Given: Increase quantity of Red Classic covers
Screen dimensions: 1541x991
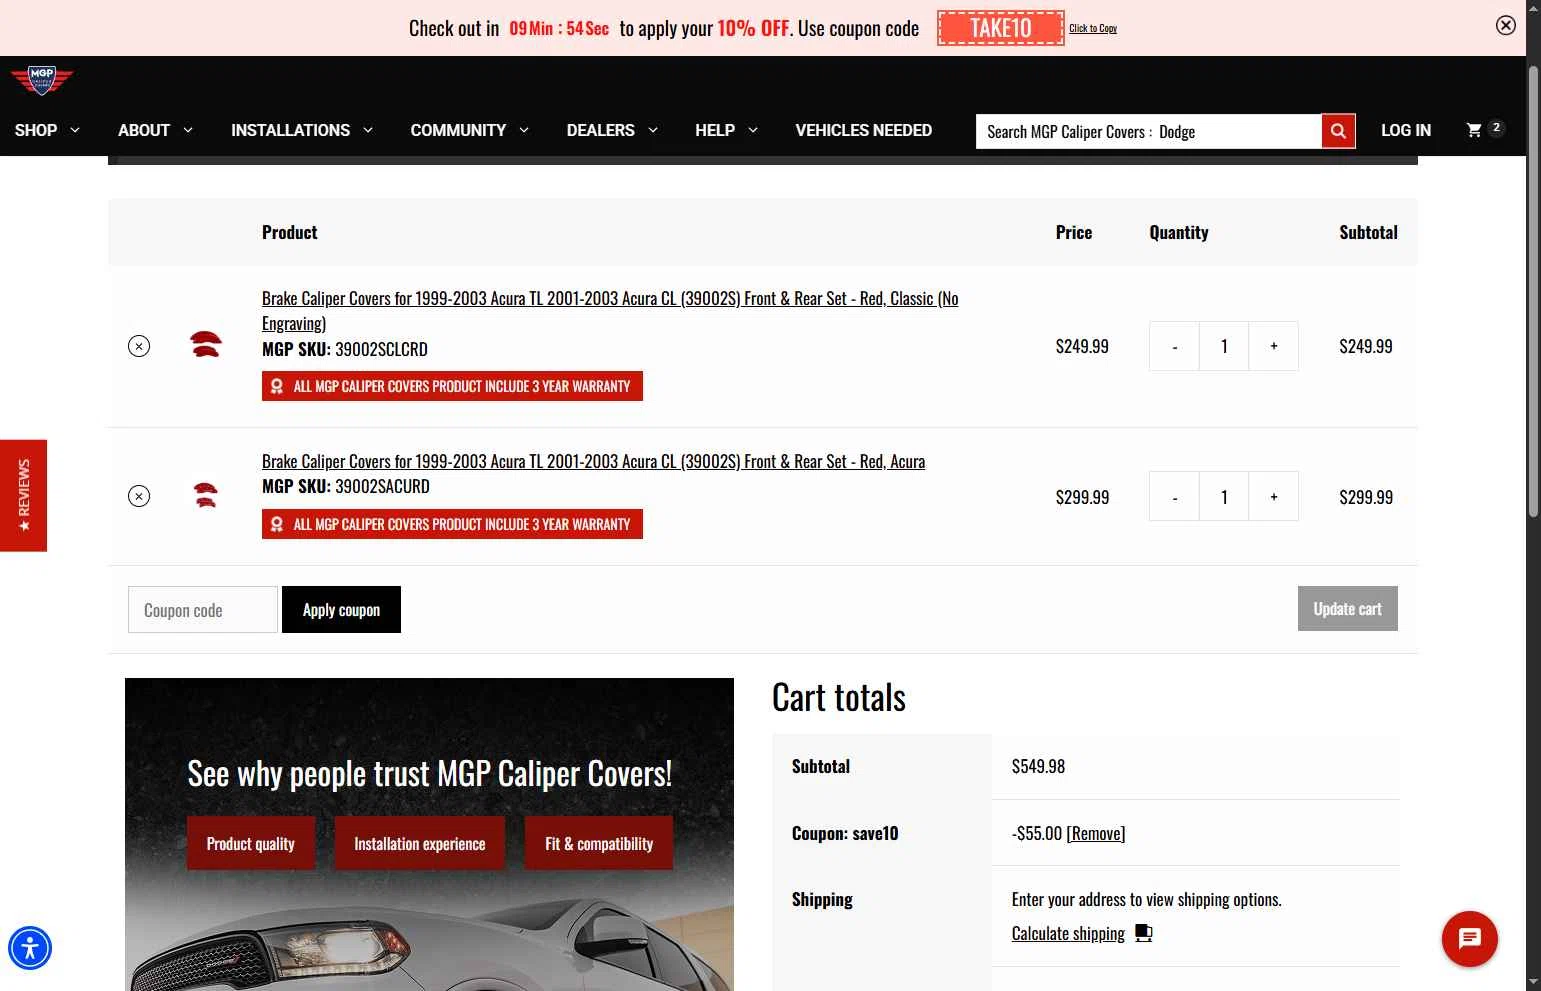Looking at the screenshot, I should pos(1273,346).
